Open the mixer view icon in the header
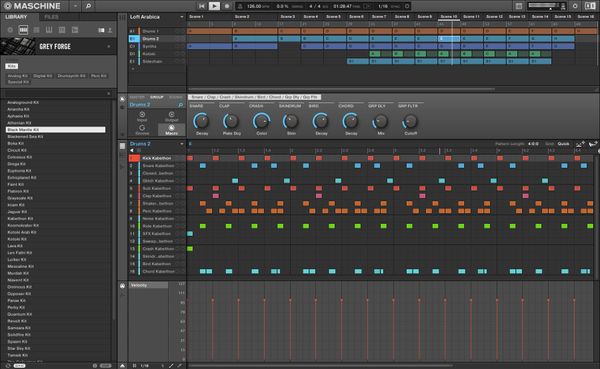Screen dimensions: 600x369 [x=518, y=6]
